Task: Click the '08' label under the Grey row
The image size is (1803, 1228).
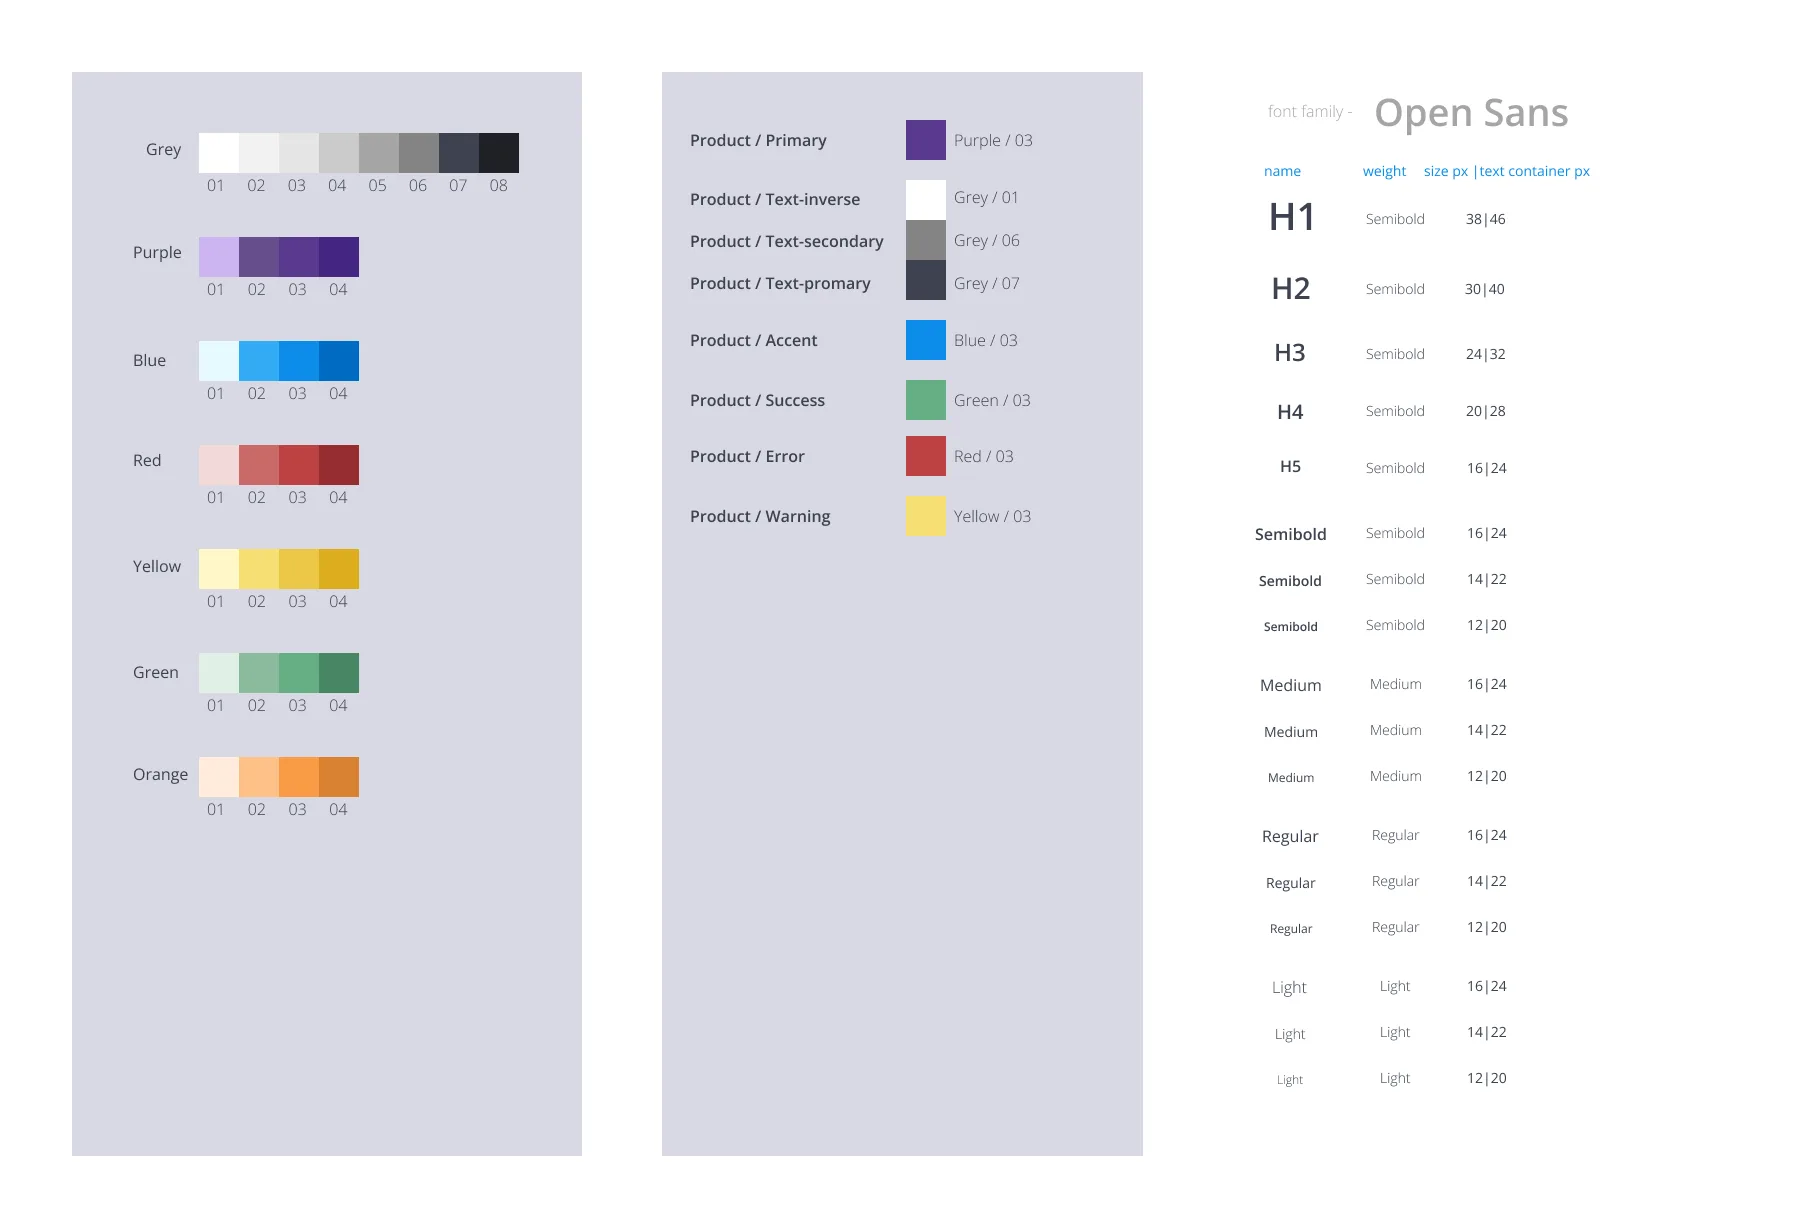Action: 499,185
